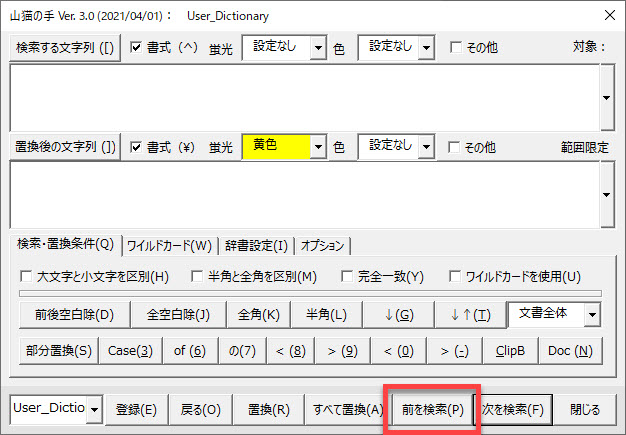Enable 大文字と小文字を区別(H) checkbox

[x=27, y=277]
